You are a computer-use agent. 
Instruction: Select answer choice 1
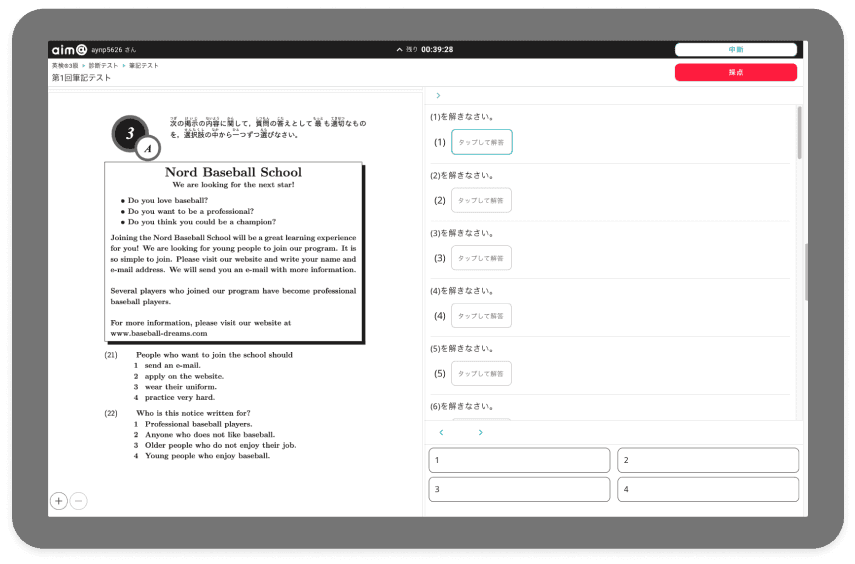coord(518,460)
